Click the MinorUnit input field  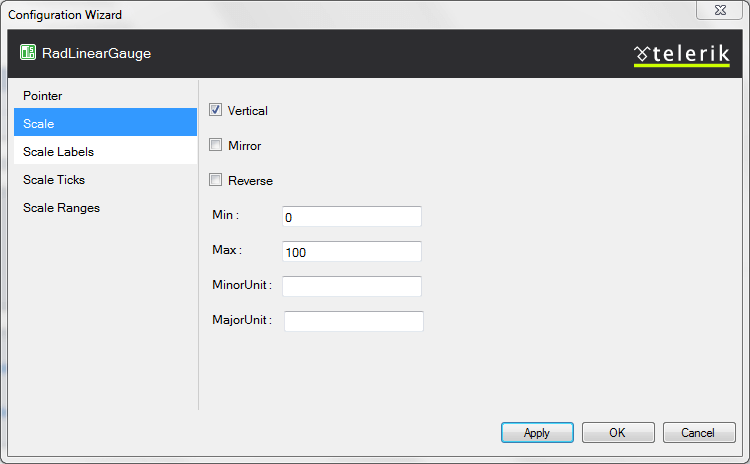click(x=352, y=287)
